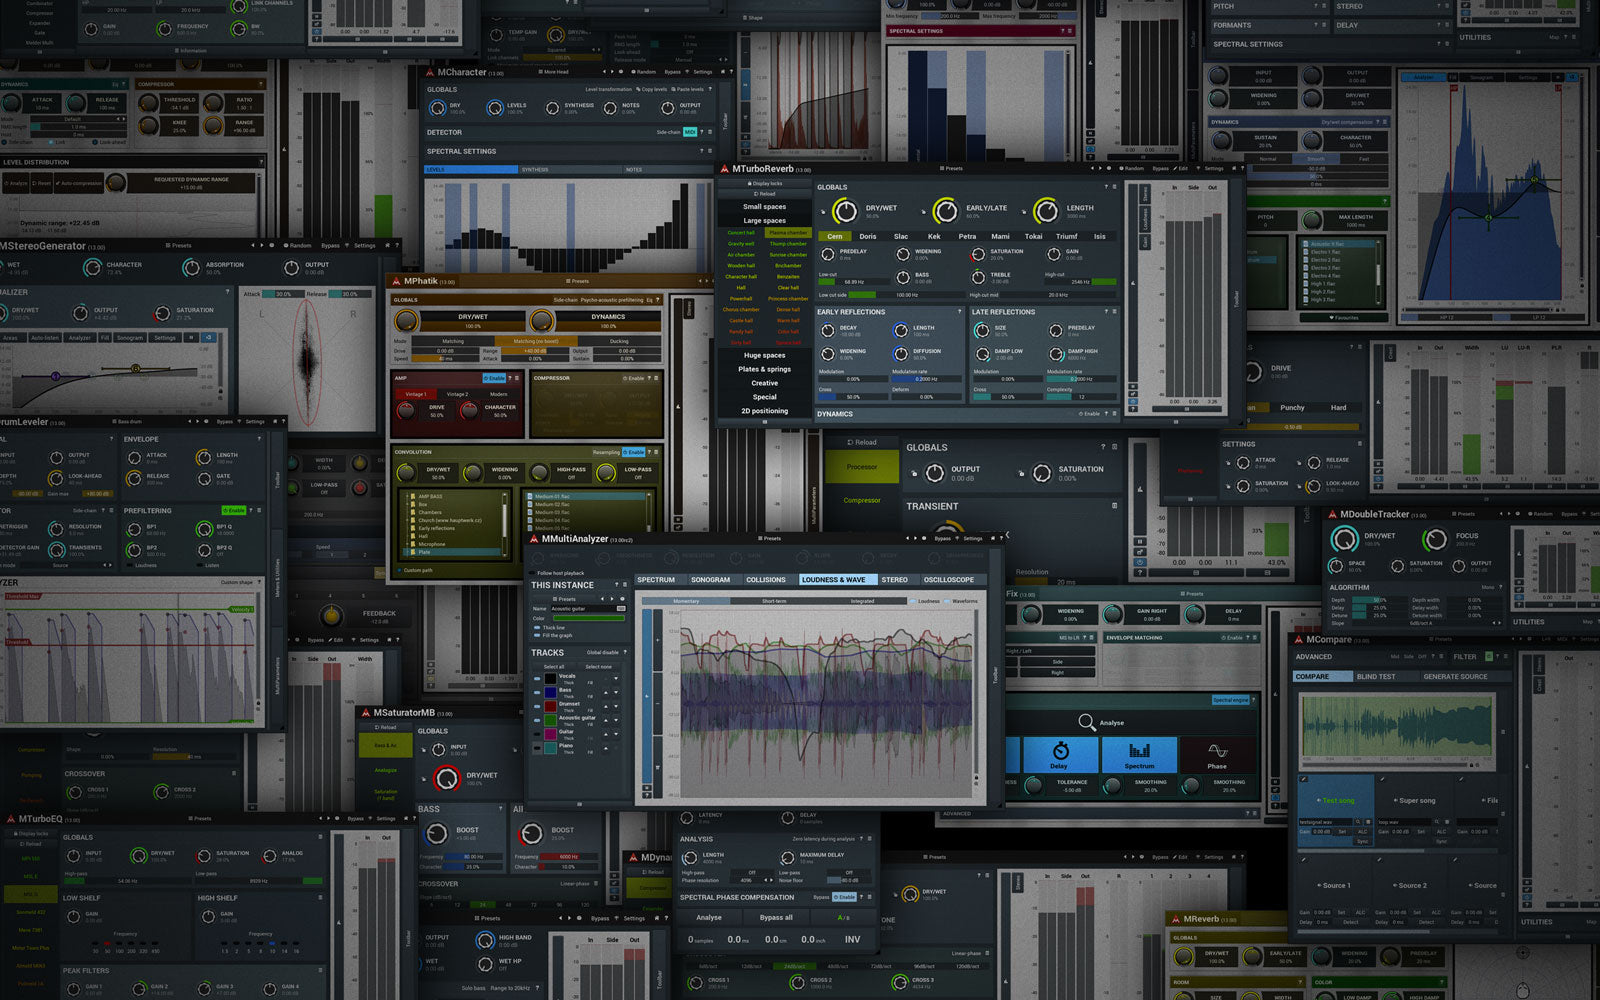
Task: Toggle visibility of the Vocals track
Action: [x=537, y=679]
